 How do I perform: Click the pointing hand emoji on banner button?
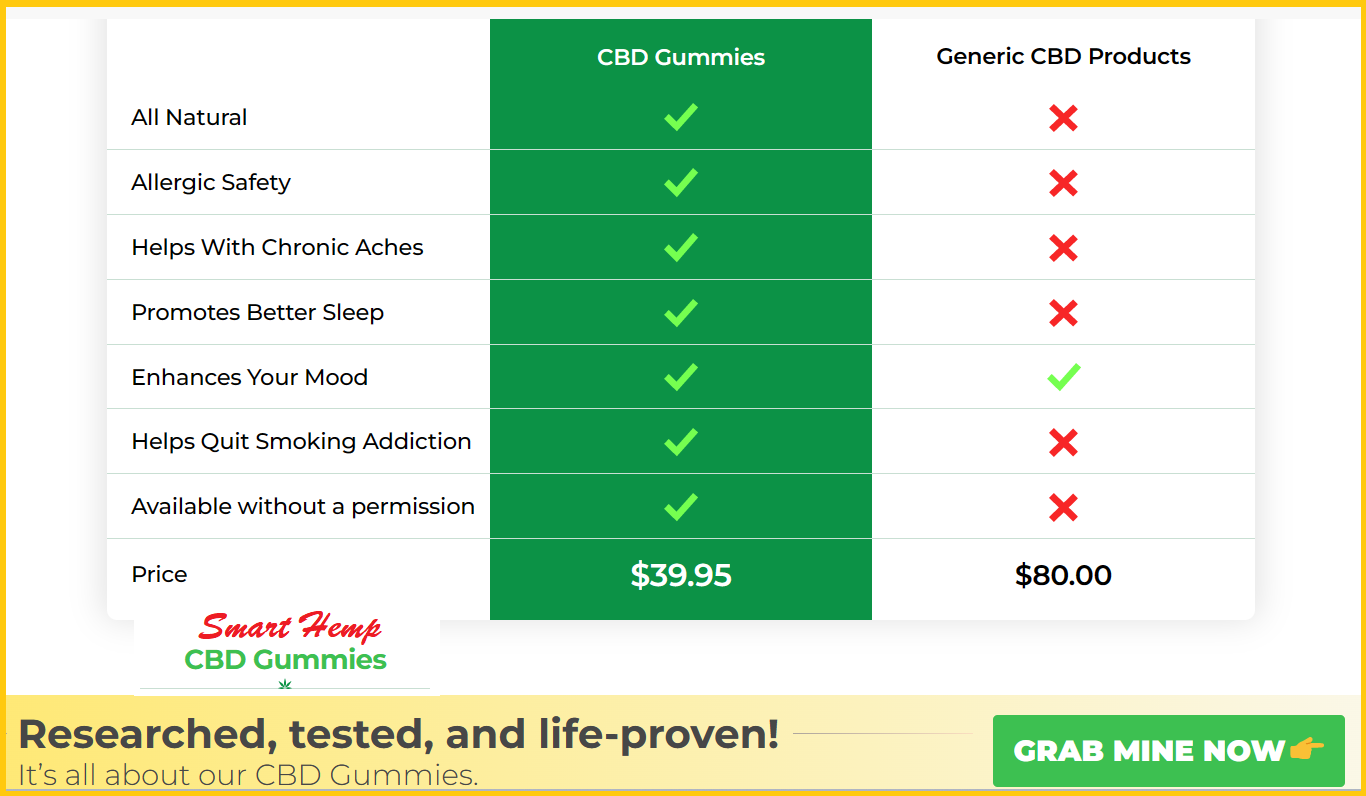point(1306,750)
